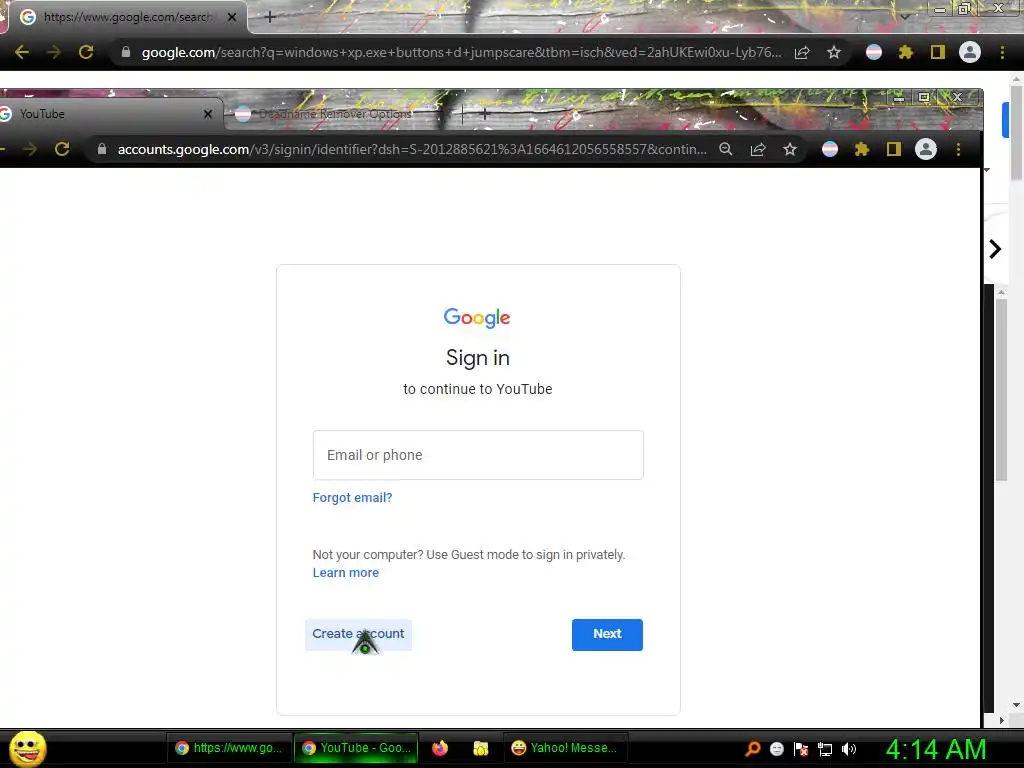Open Chrome menu dots in accounts.google.com window
The image size is (1024, 768).
pos(959,149)
